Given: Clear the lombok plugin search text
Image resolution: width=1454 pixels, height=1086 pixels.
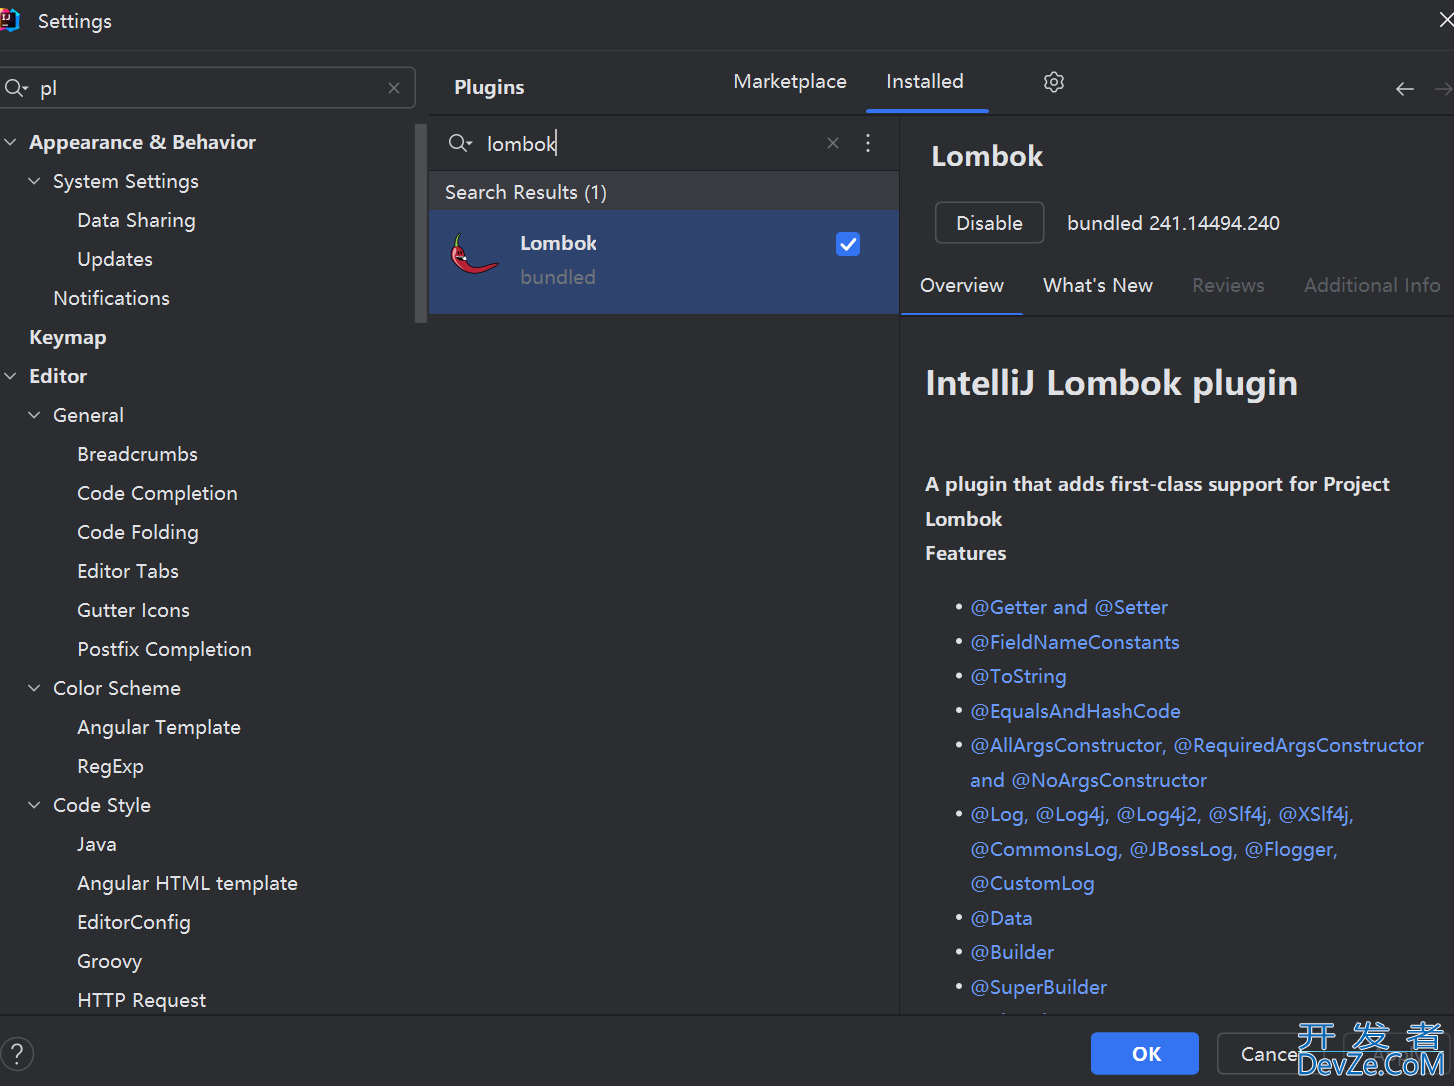Looking at the screenshot, I should pos(832,143).
